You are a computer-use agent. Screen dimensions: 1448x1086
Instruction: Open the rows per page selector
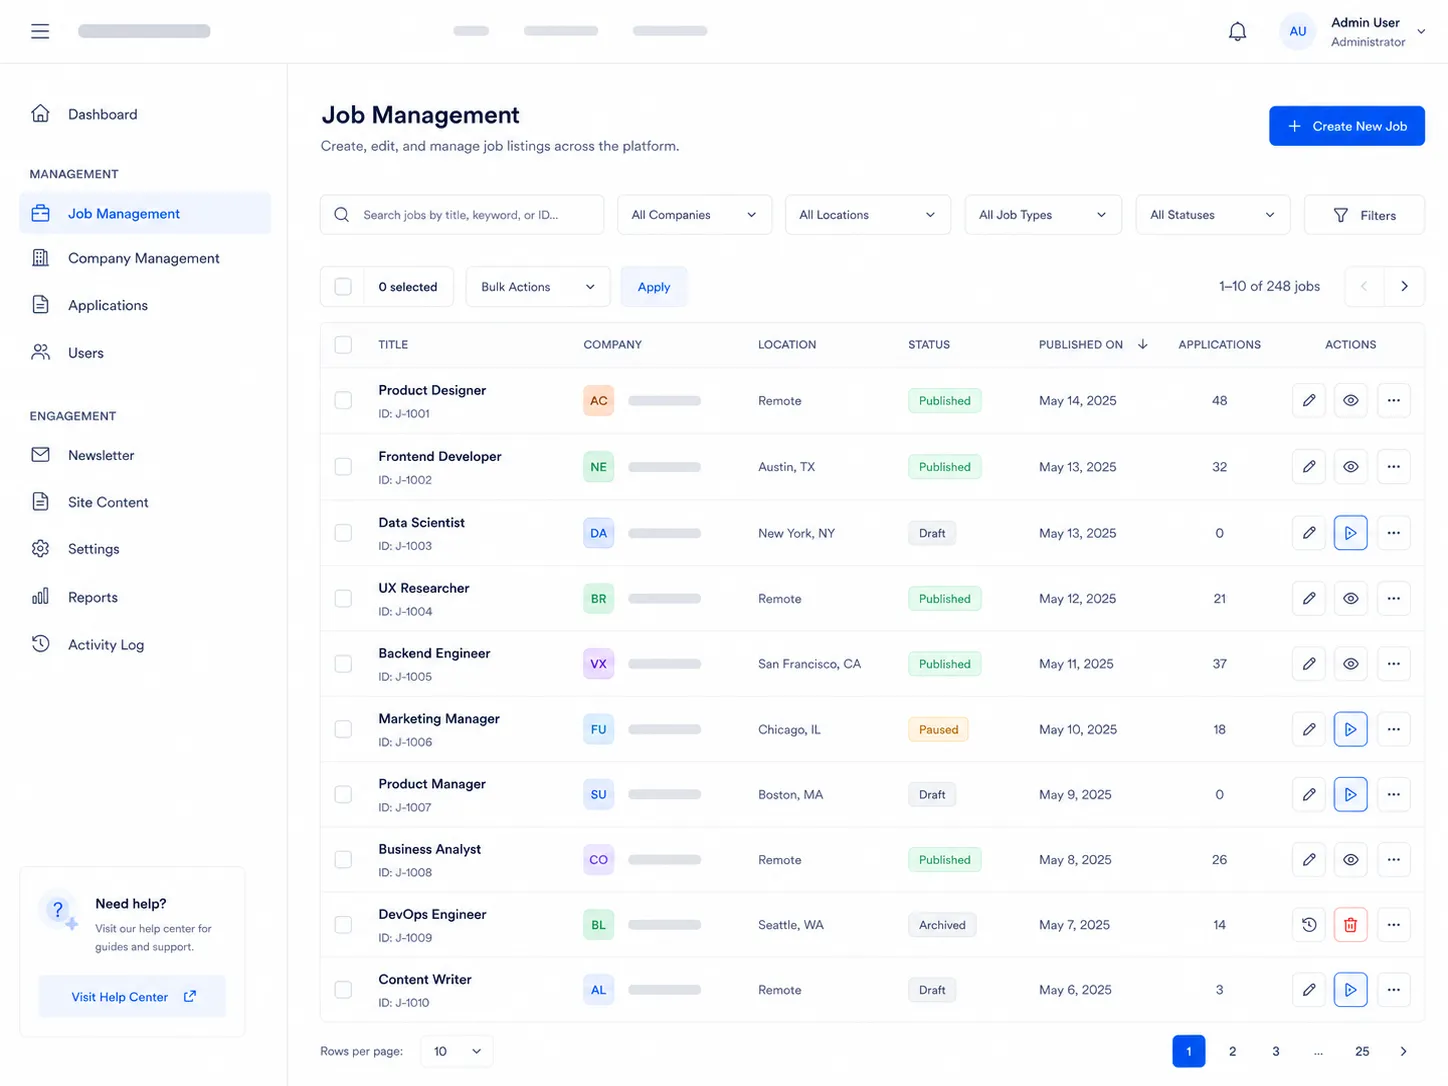[x=457, y=1051]
